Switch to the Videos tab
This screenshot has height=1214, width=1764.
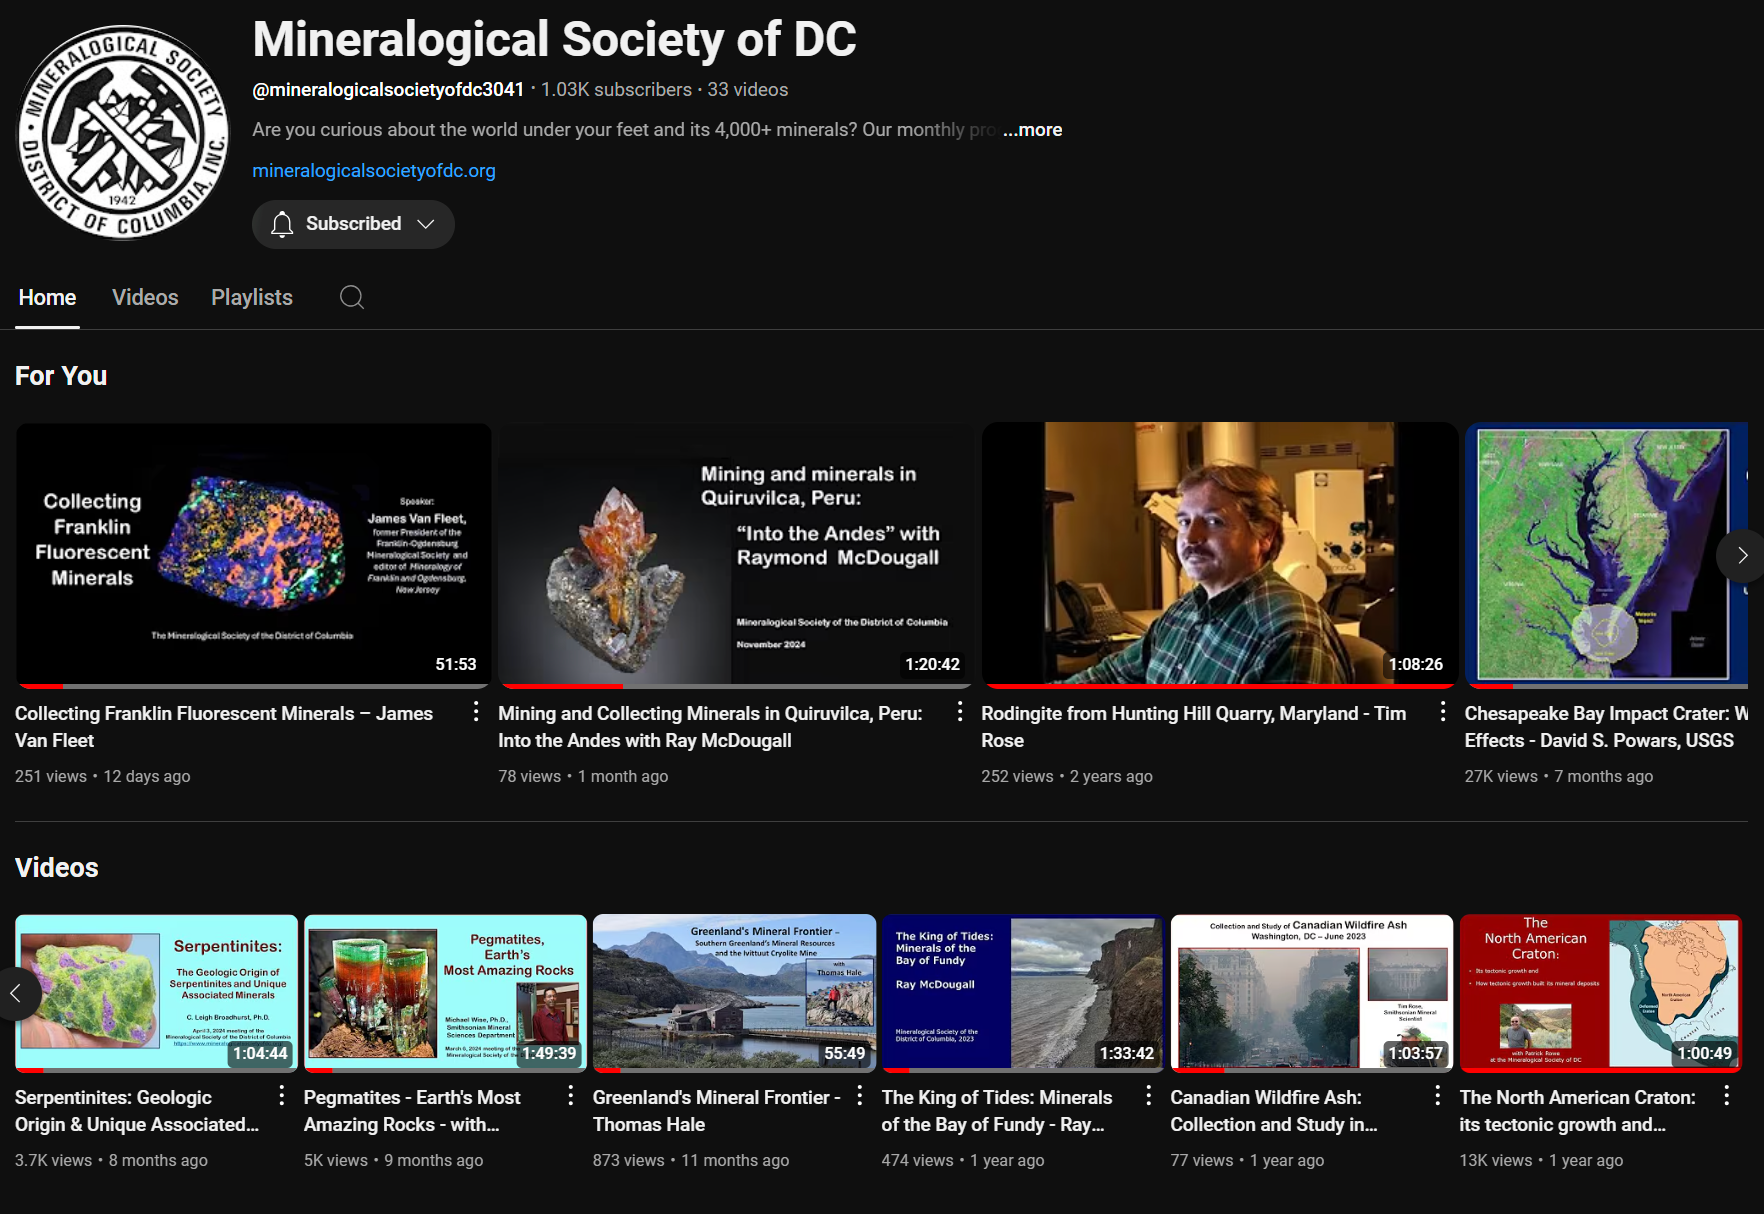coord(145,297)
